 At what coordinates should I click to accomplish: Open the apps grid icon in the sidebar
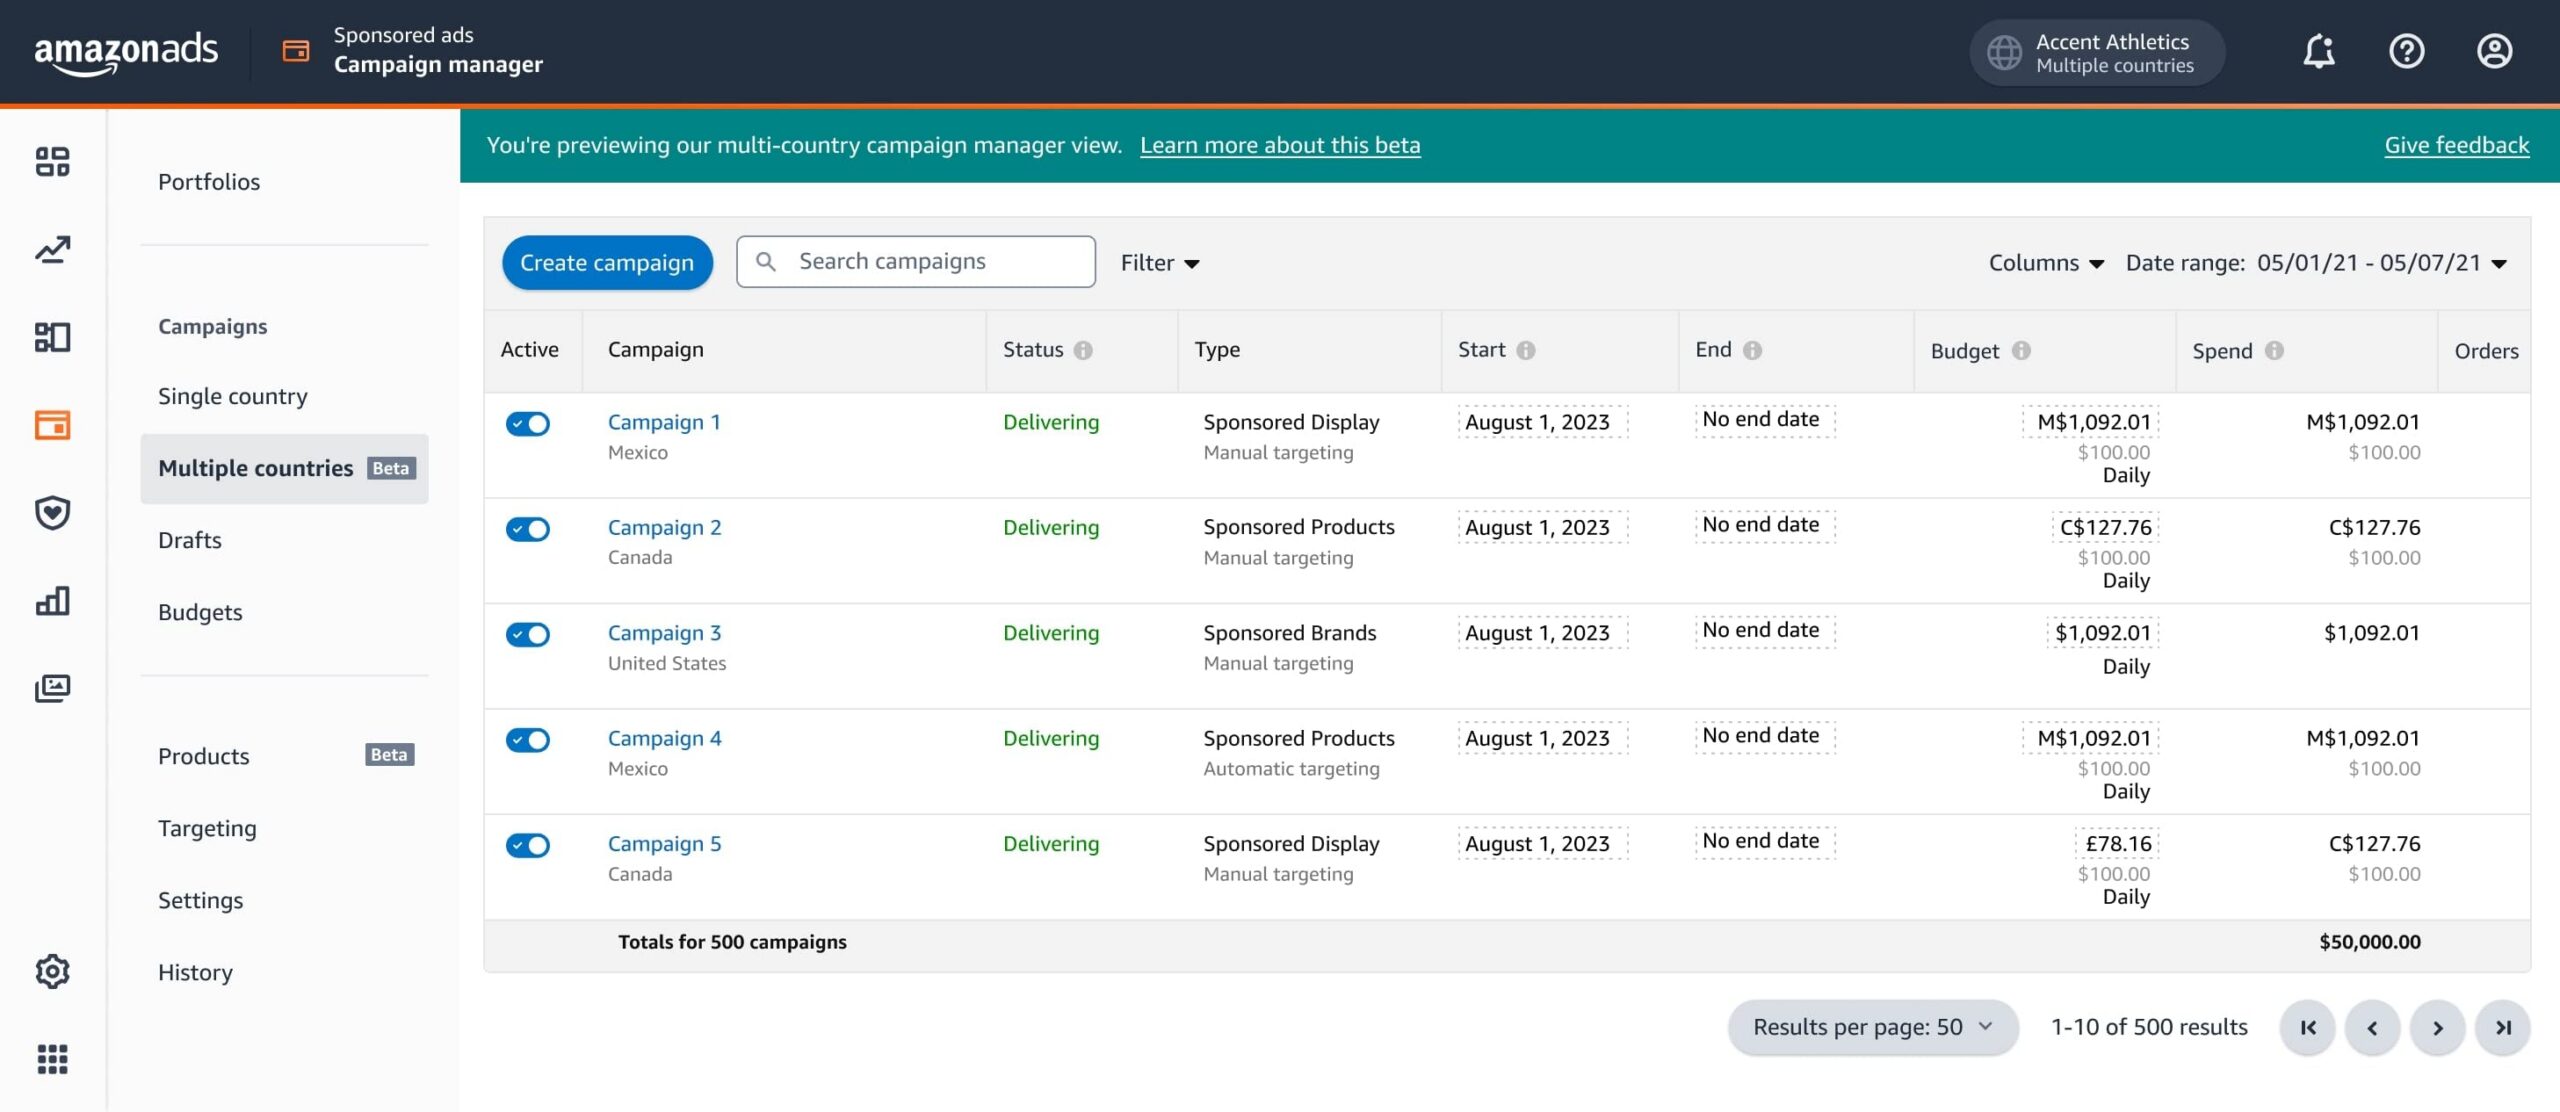pos(52,1059)
